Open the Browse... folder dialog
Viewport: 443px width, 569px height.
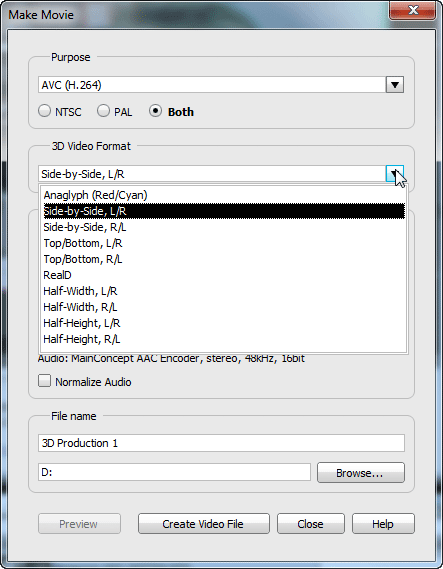(361, 472)
